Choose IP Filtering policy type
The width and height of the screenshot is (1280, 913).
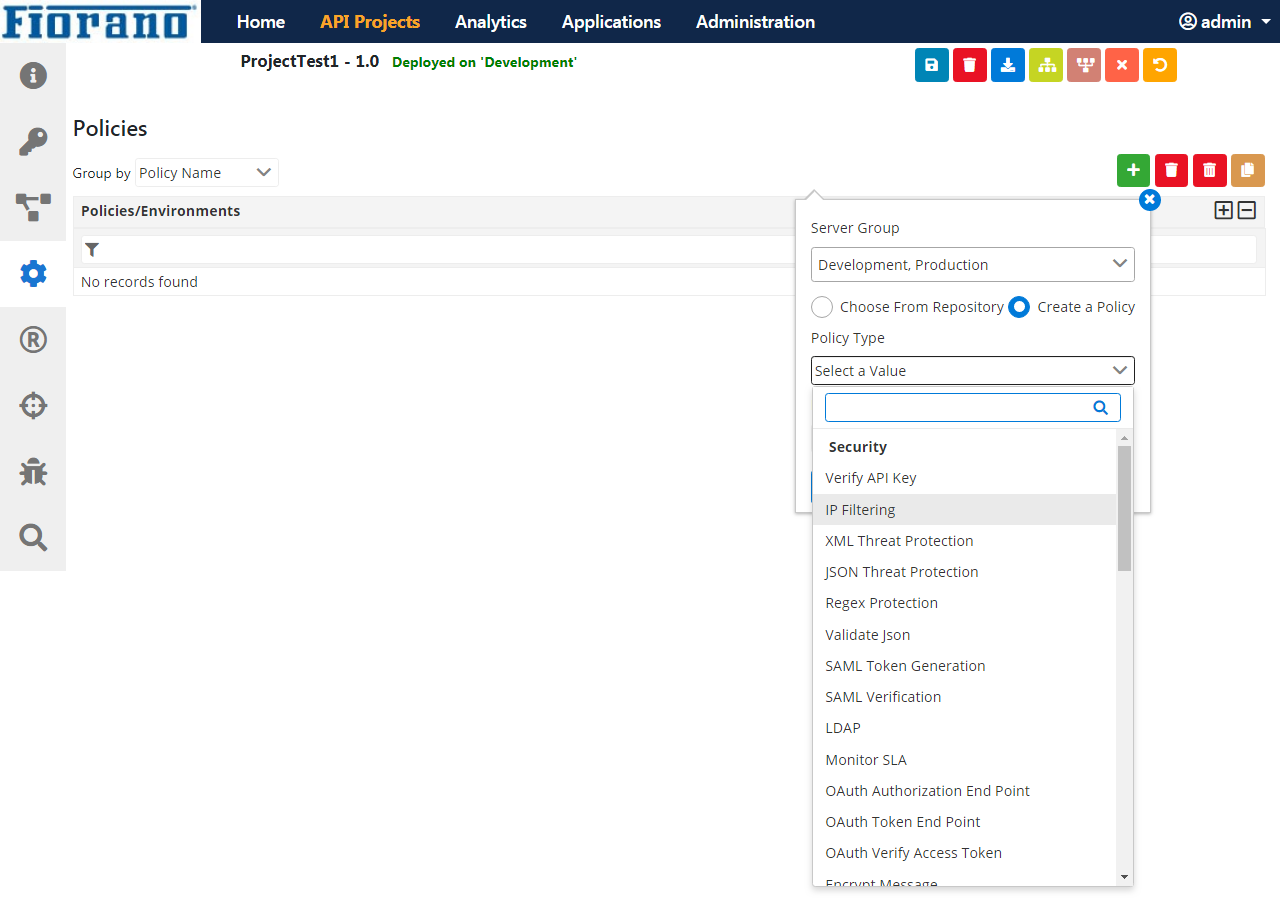[x=965, y=510]
